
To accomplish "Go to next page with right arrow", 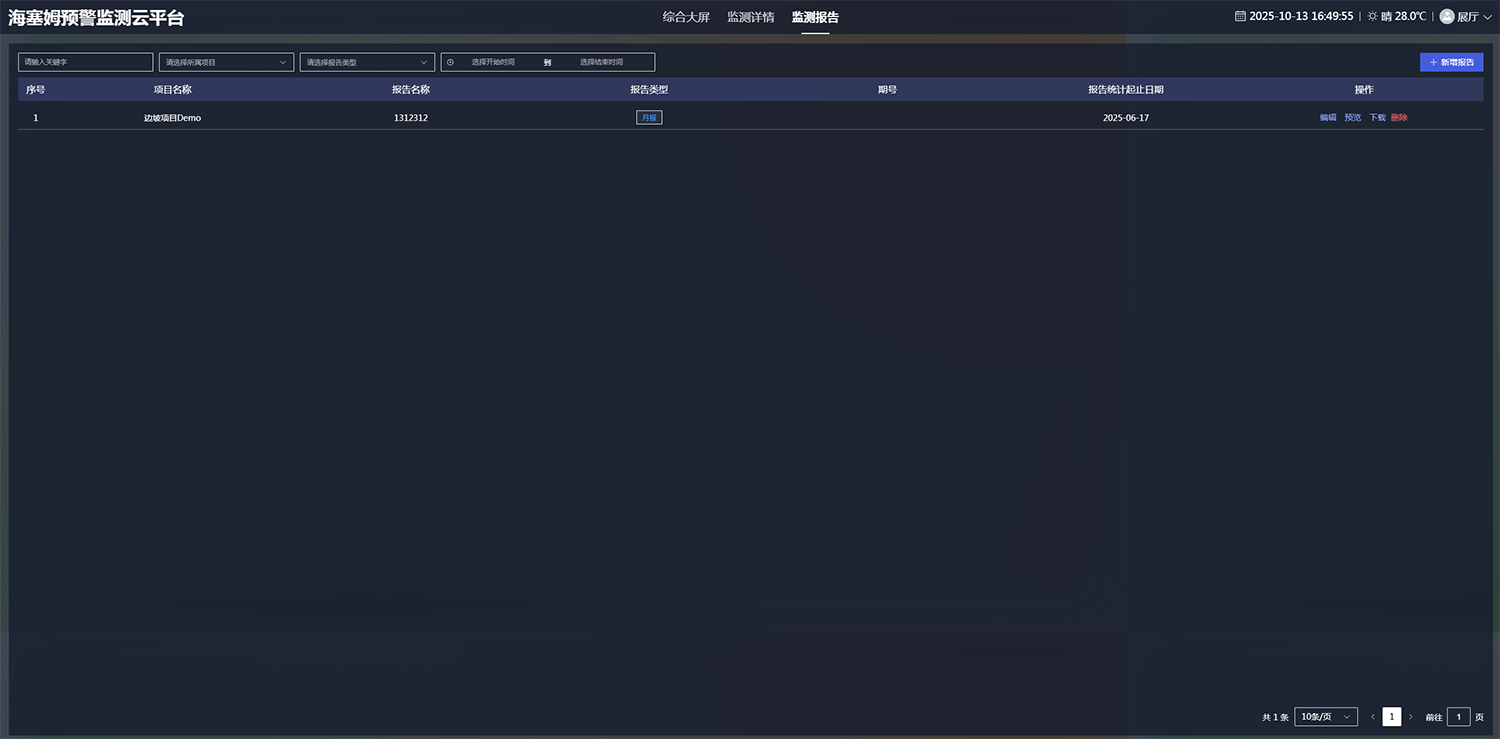I will pos(1411,717).
